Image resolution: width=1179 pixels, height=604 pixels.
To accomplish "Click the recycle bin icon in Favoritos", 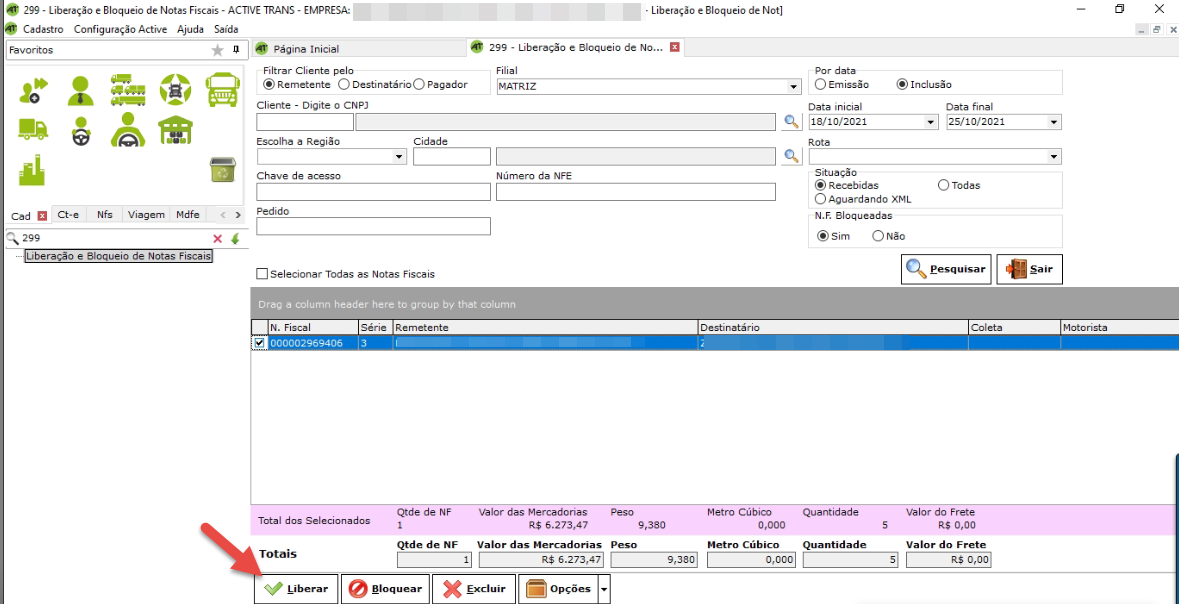I will [222, 170].
